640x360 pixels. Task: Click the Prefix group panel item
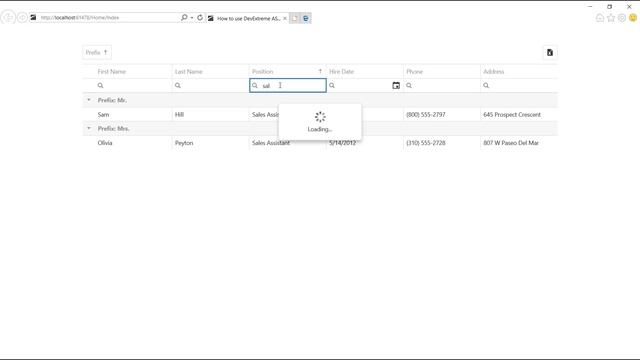coord(97,52)
